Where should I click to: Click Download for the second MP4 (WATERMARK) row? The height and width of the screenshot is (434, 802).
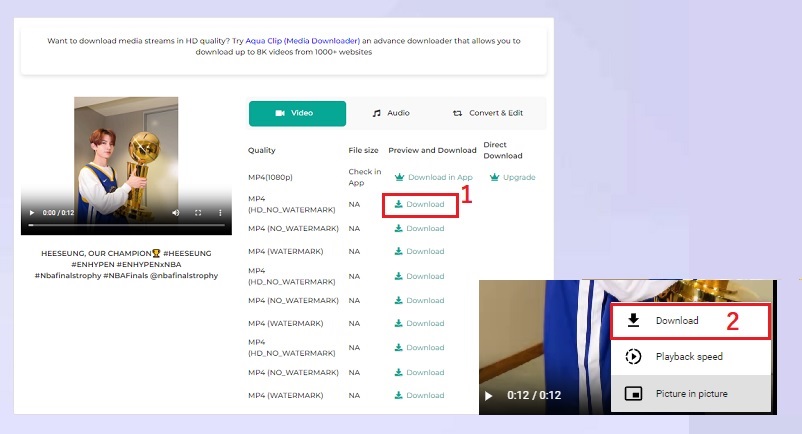pyautogui.click(x=419, y=324)
